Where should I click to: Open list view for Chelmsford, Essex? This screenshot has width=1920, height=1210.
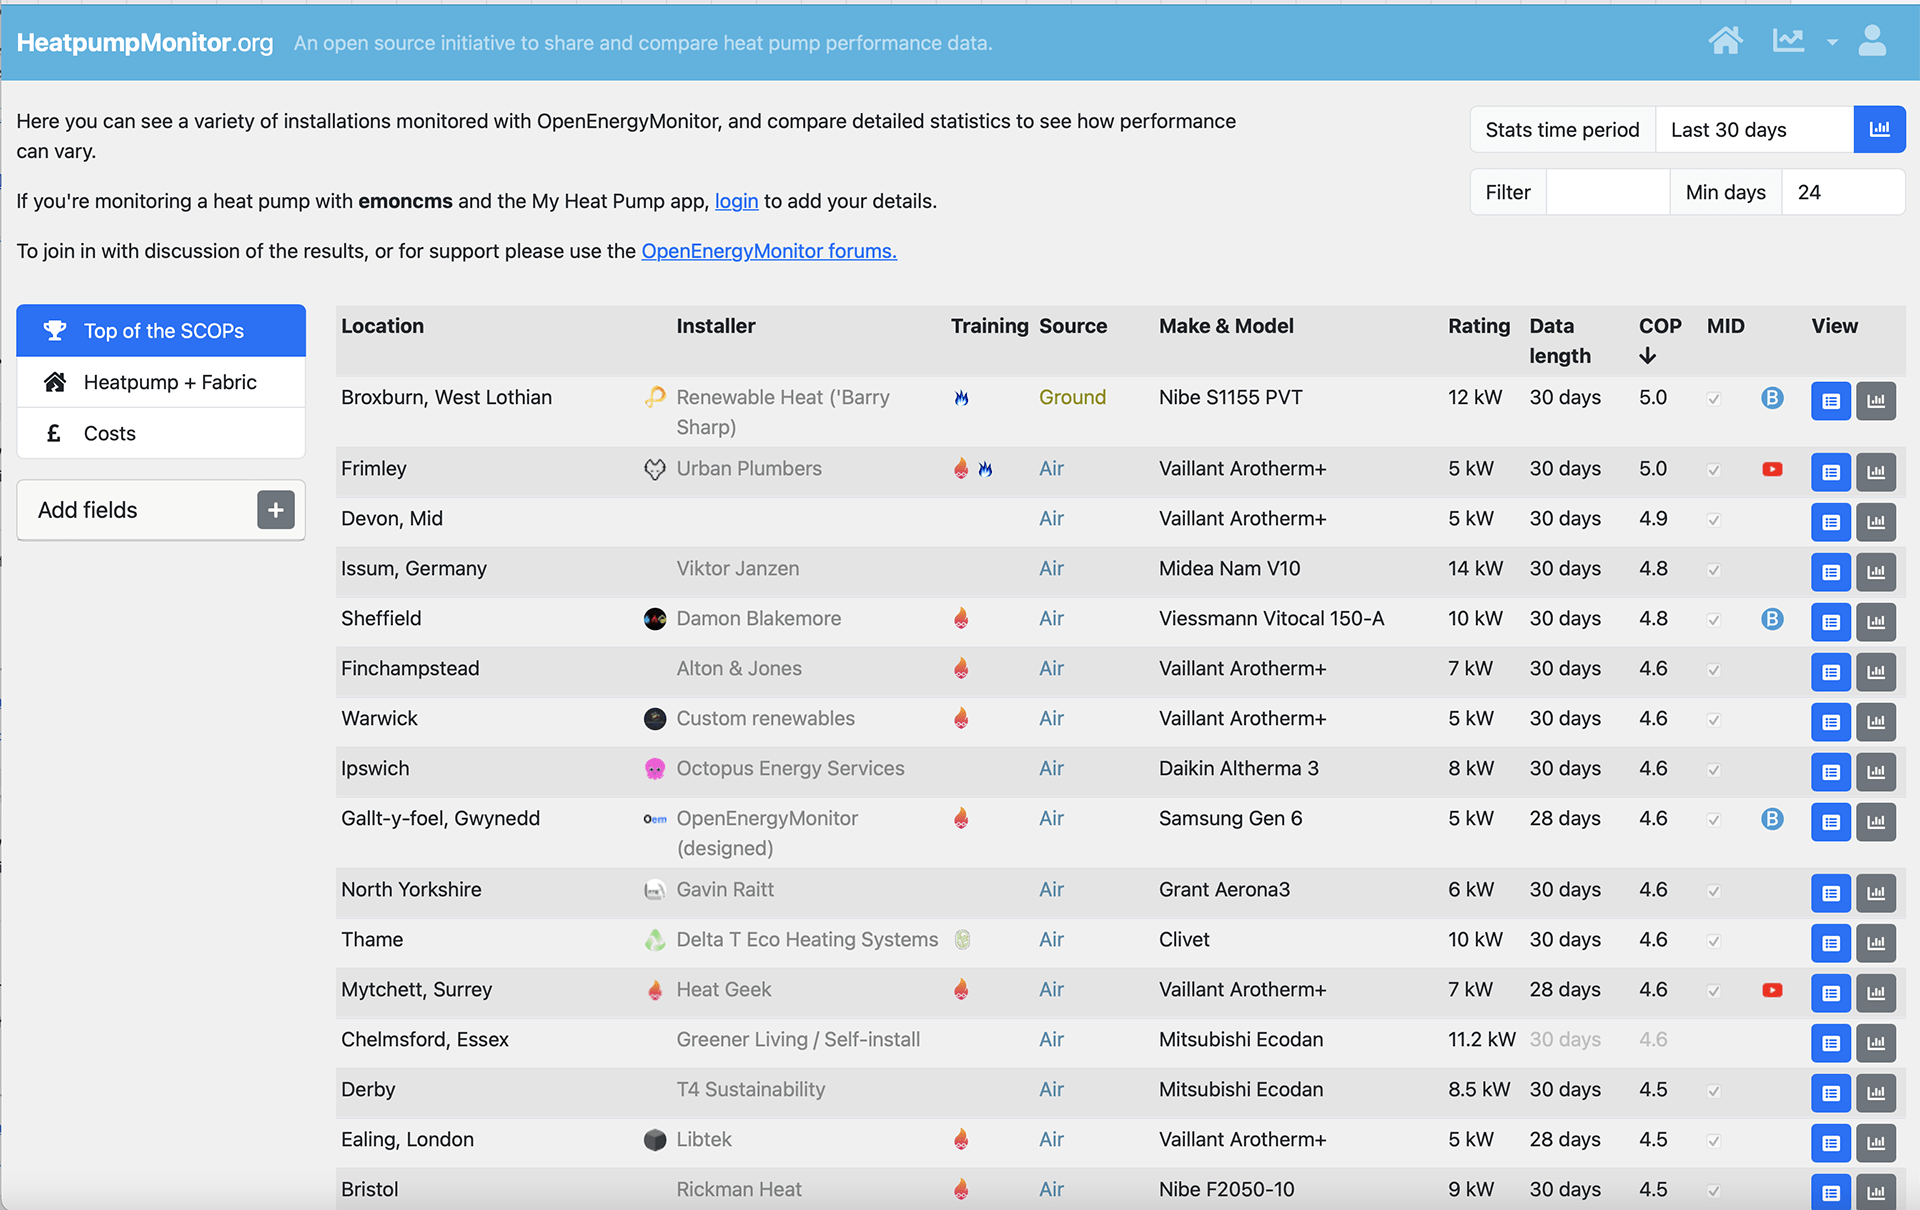pos(1831,1043)
